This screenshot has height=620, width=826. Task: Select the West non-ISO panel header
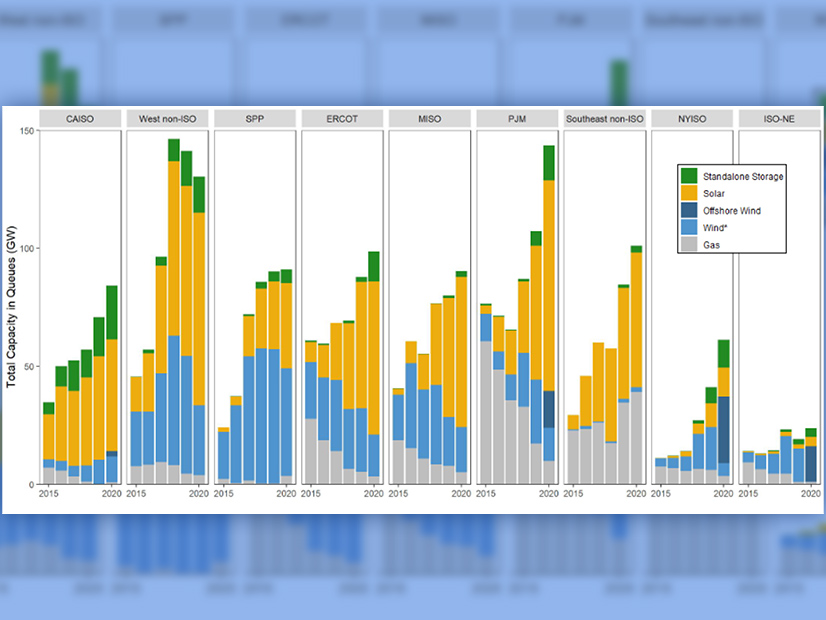[x=167, y=118]
